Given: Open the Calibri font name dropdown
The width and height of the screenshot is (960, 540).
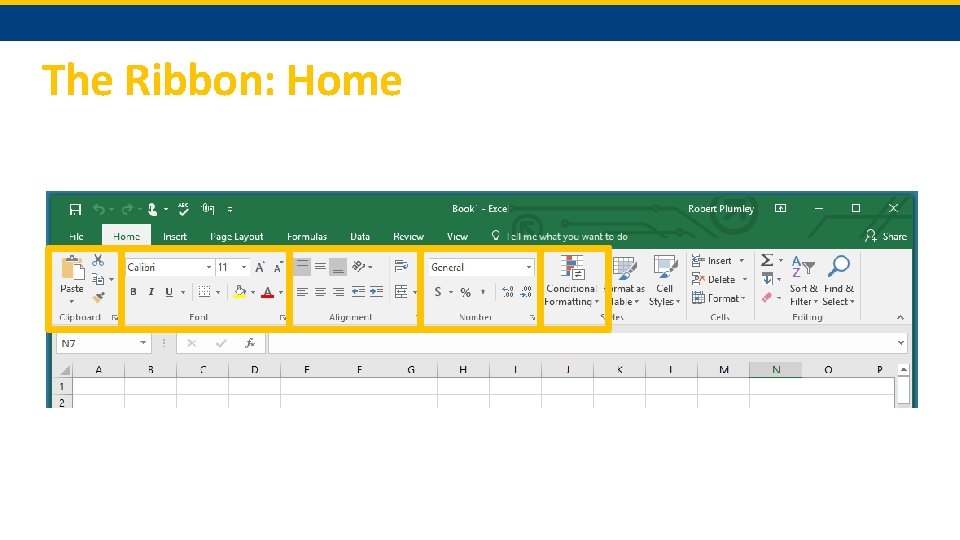Looking at the screenshot, I should pyautogui.click(x=209, y=268).
